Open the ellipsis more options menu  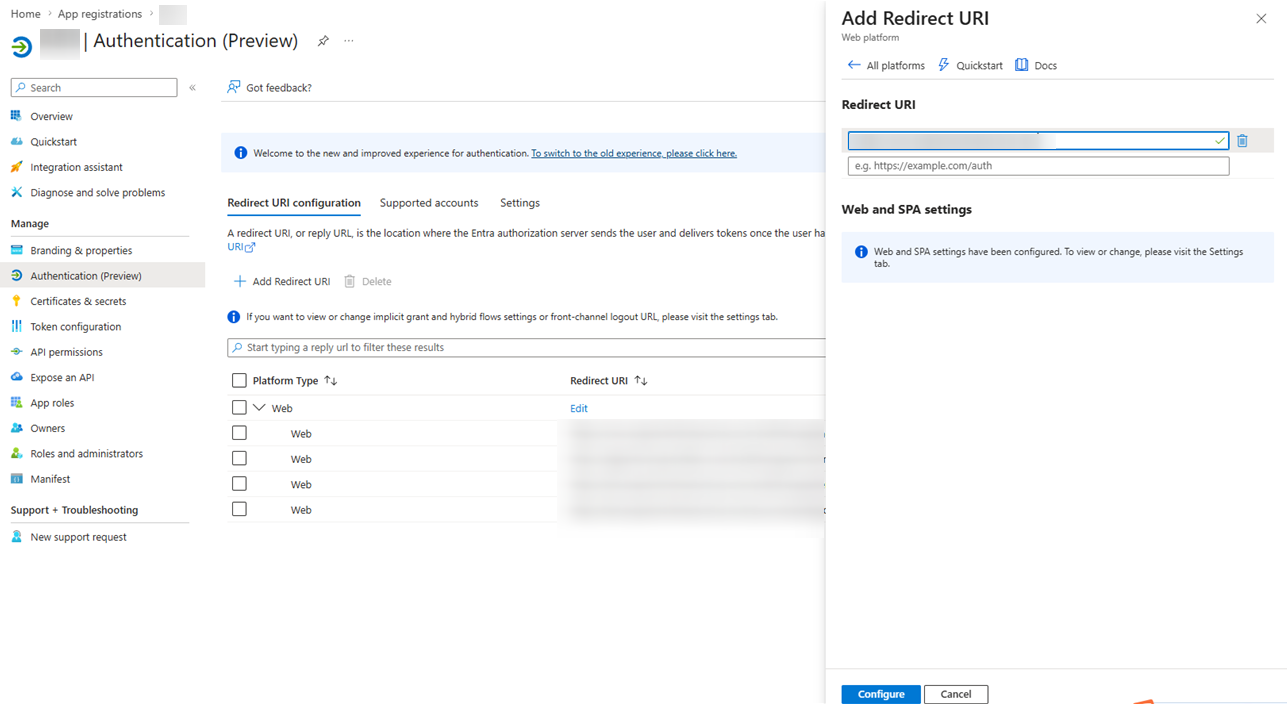(x=348, y=41)
